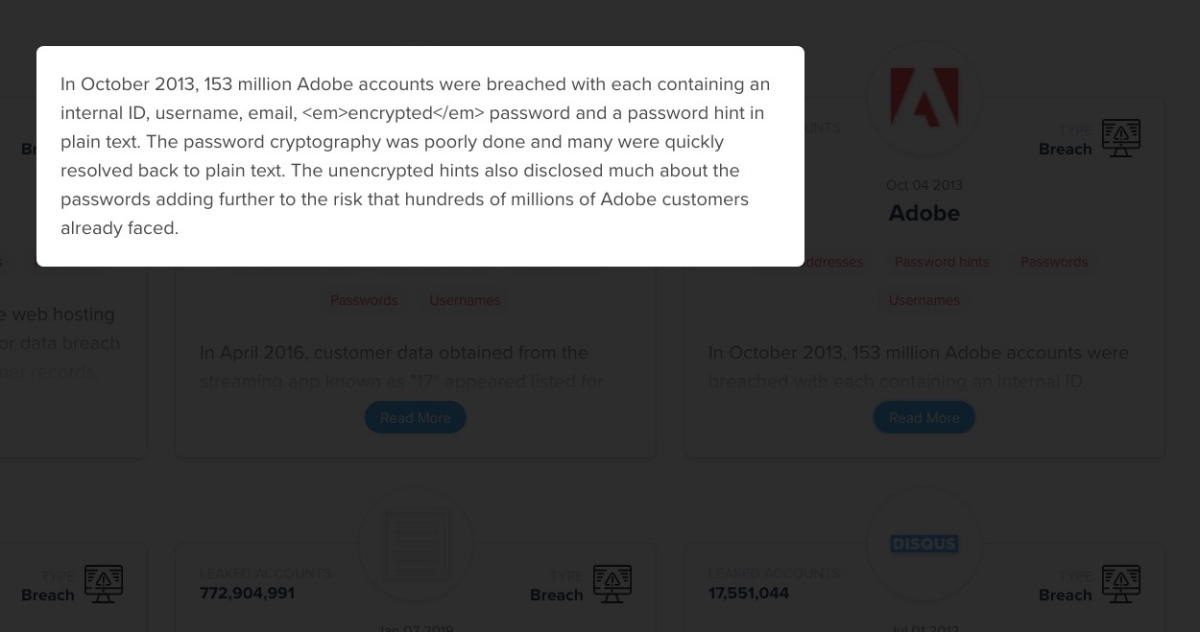Click the breach monitor icon on the bottom-left card
The image size is (1200, 632).
[x=103, y=583]
